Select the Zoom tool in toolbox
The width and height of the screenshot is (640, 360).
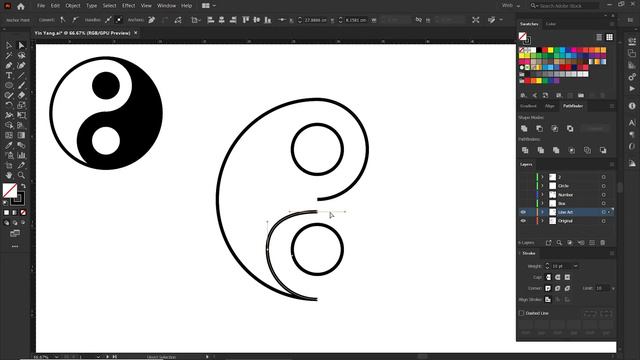tap(21, 175)
